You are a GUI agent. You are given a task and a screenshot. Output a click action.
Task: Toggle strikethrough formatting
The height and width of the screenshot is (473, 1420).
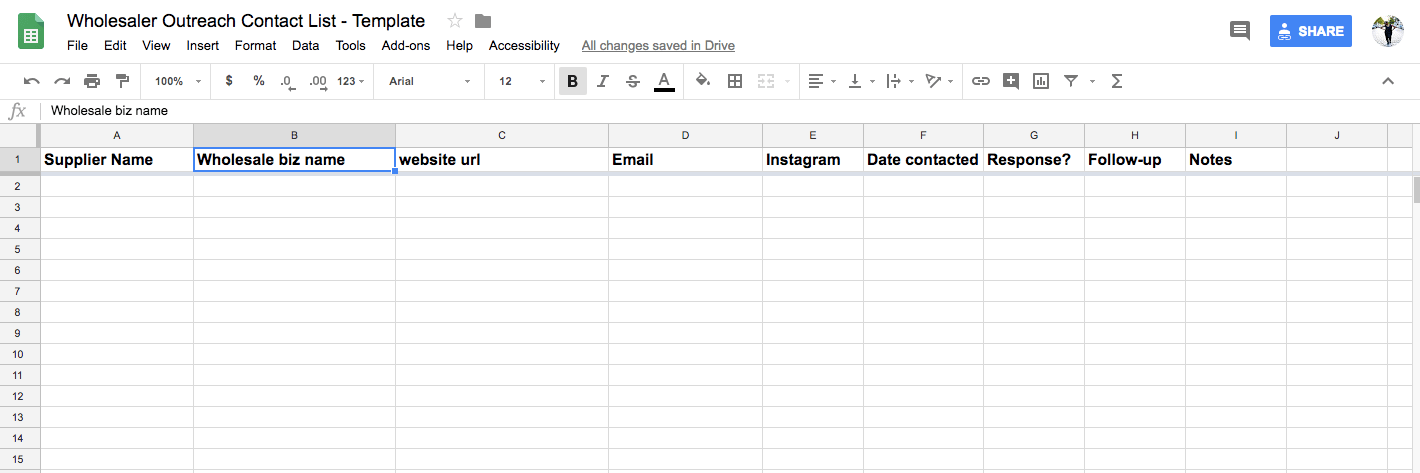pyautogui.click(x=633, y=81)
